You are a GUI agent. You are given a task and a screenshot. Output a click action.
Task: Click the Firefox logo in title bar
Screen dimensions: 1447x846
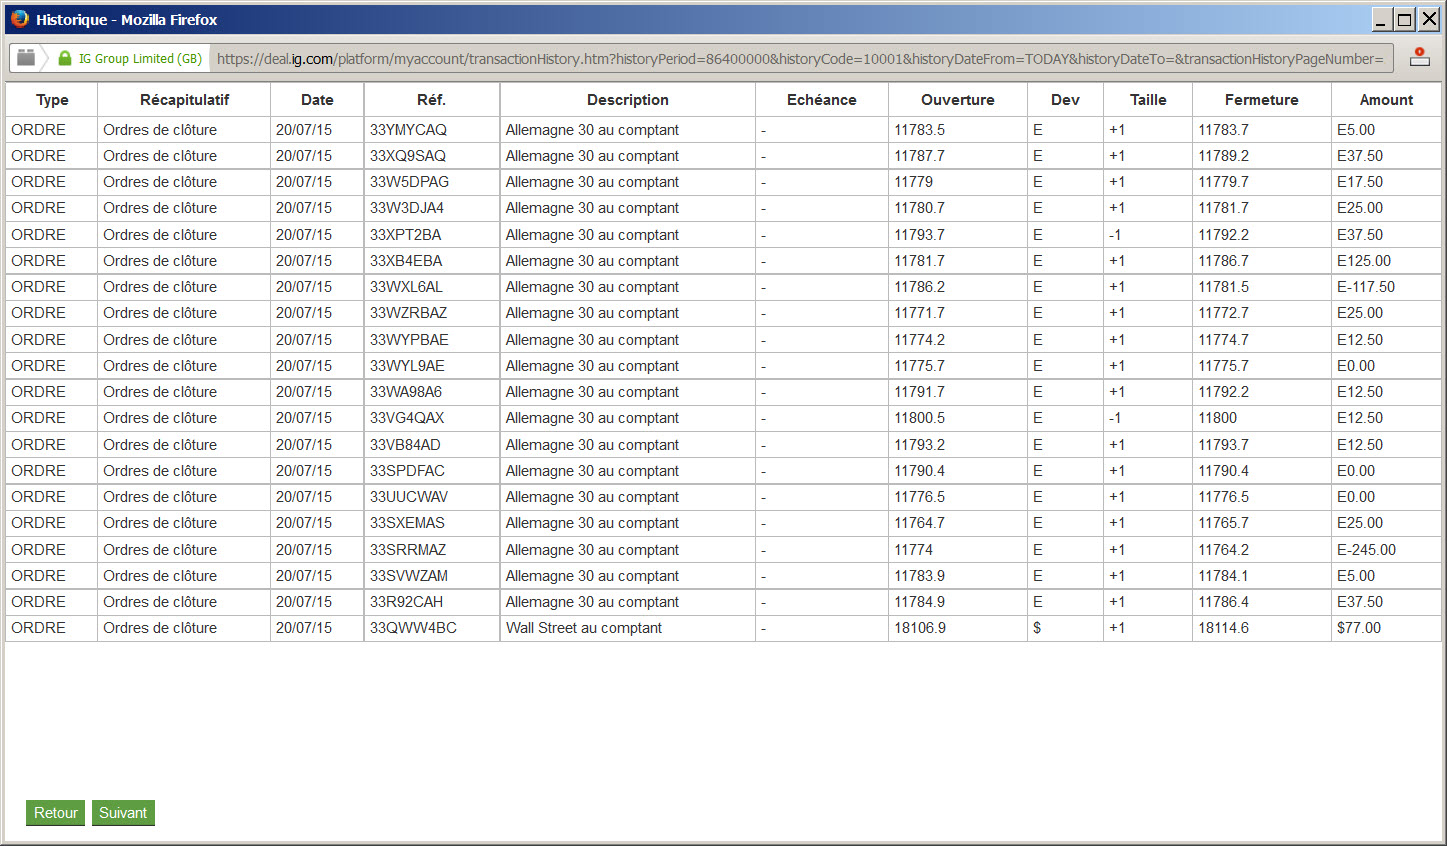(x=19, y=19)
